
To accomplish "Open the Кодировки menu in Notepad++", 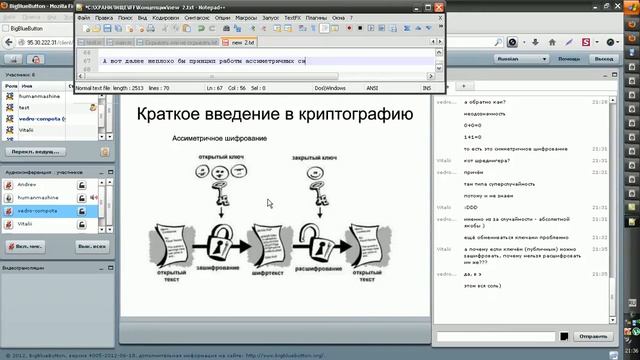I will coord(166,18).
